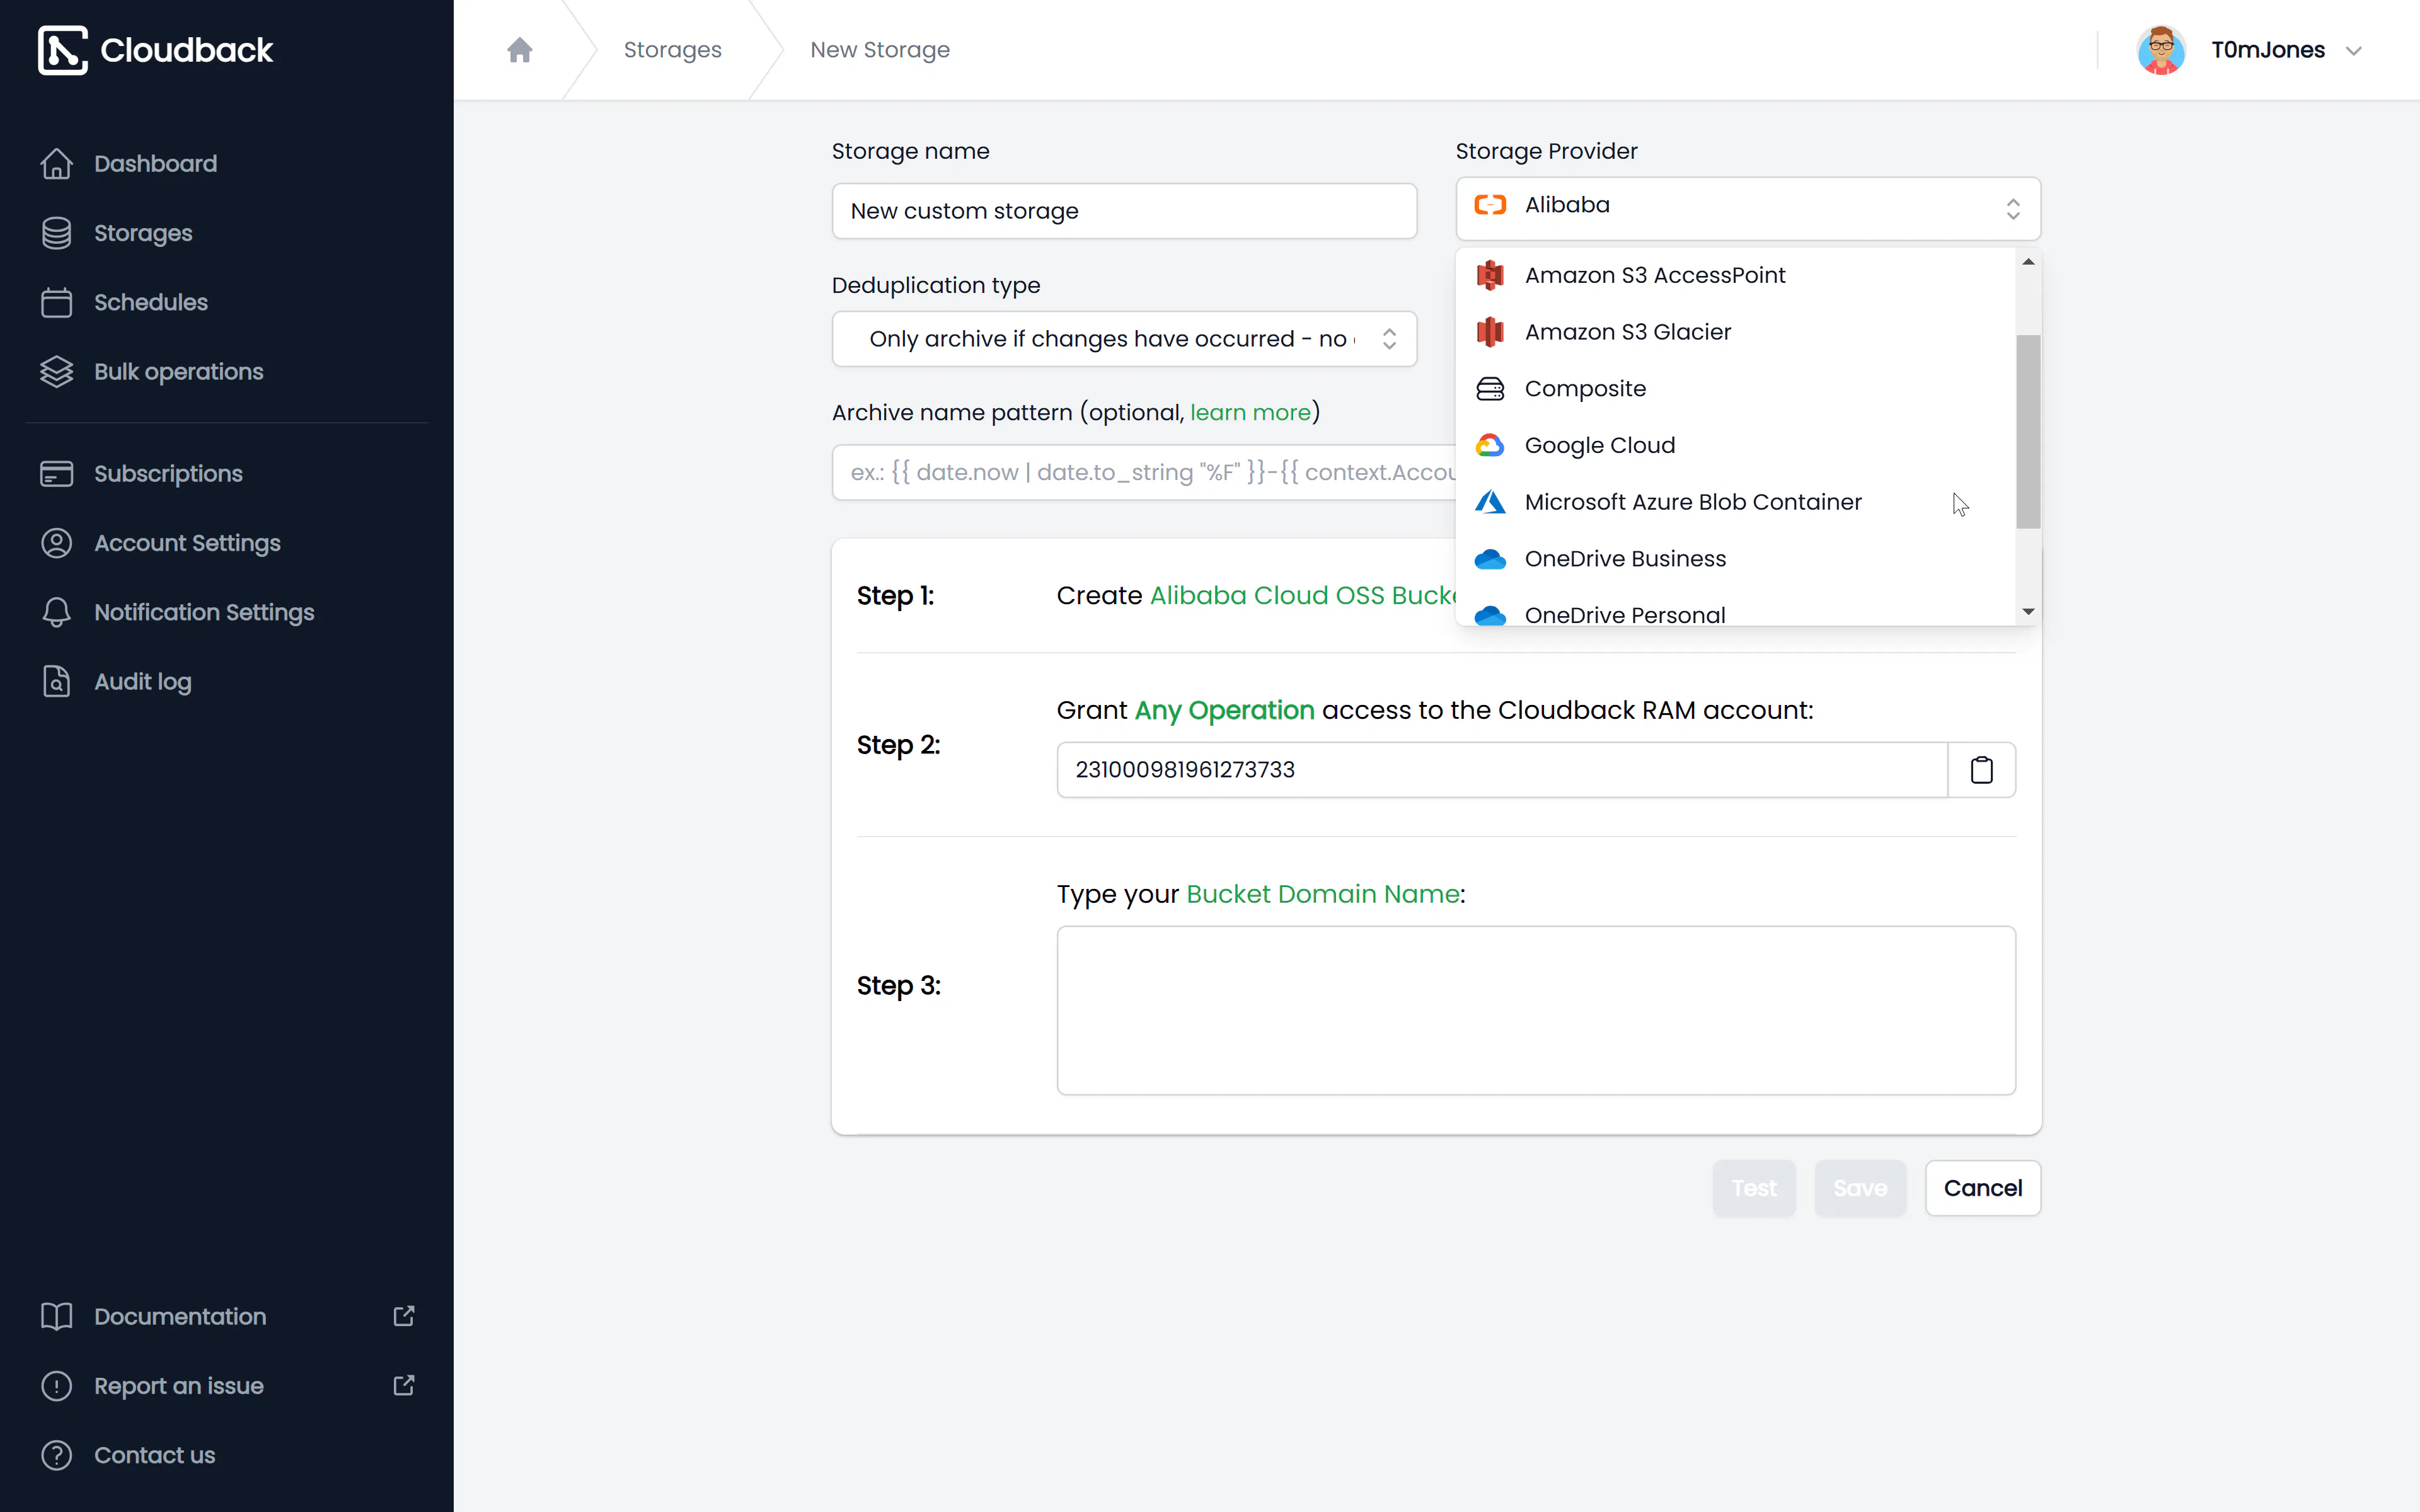2420x1512 pixels.
Task: Open Bulk operations in the sidebar
Action: [178, 371]
